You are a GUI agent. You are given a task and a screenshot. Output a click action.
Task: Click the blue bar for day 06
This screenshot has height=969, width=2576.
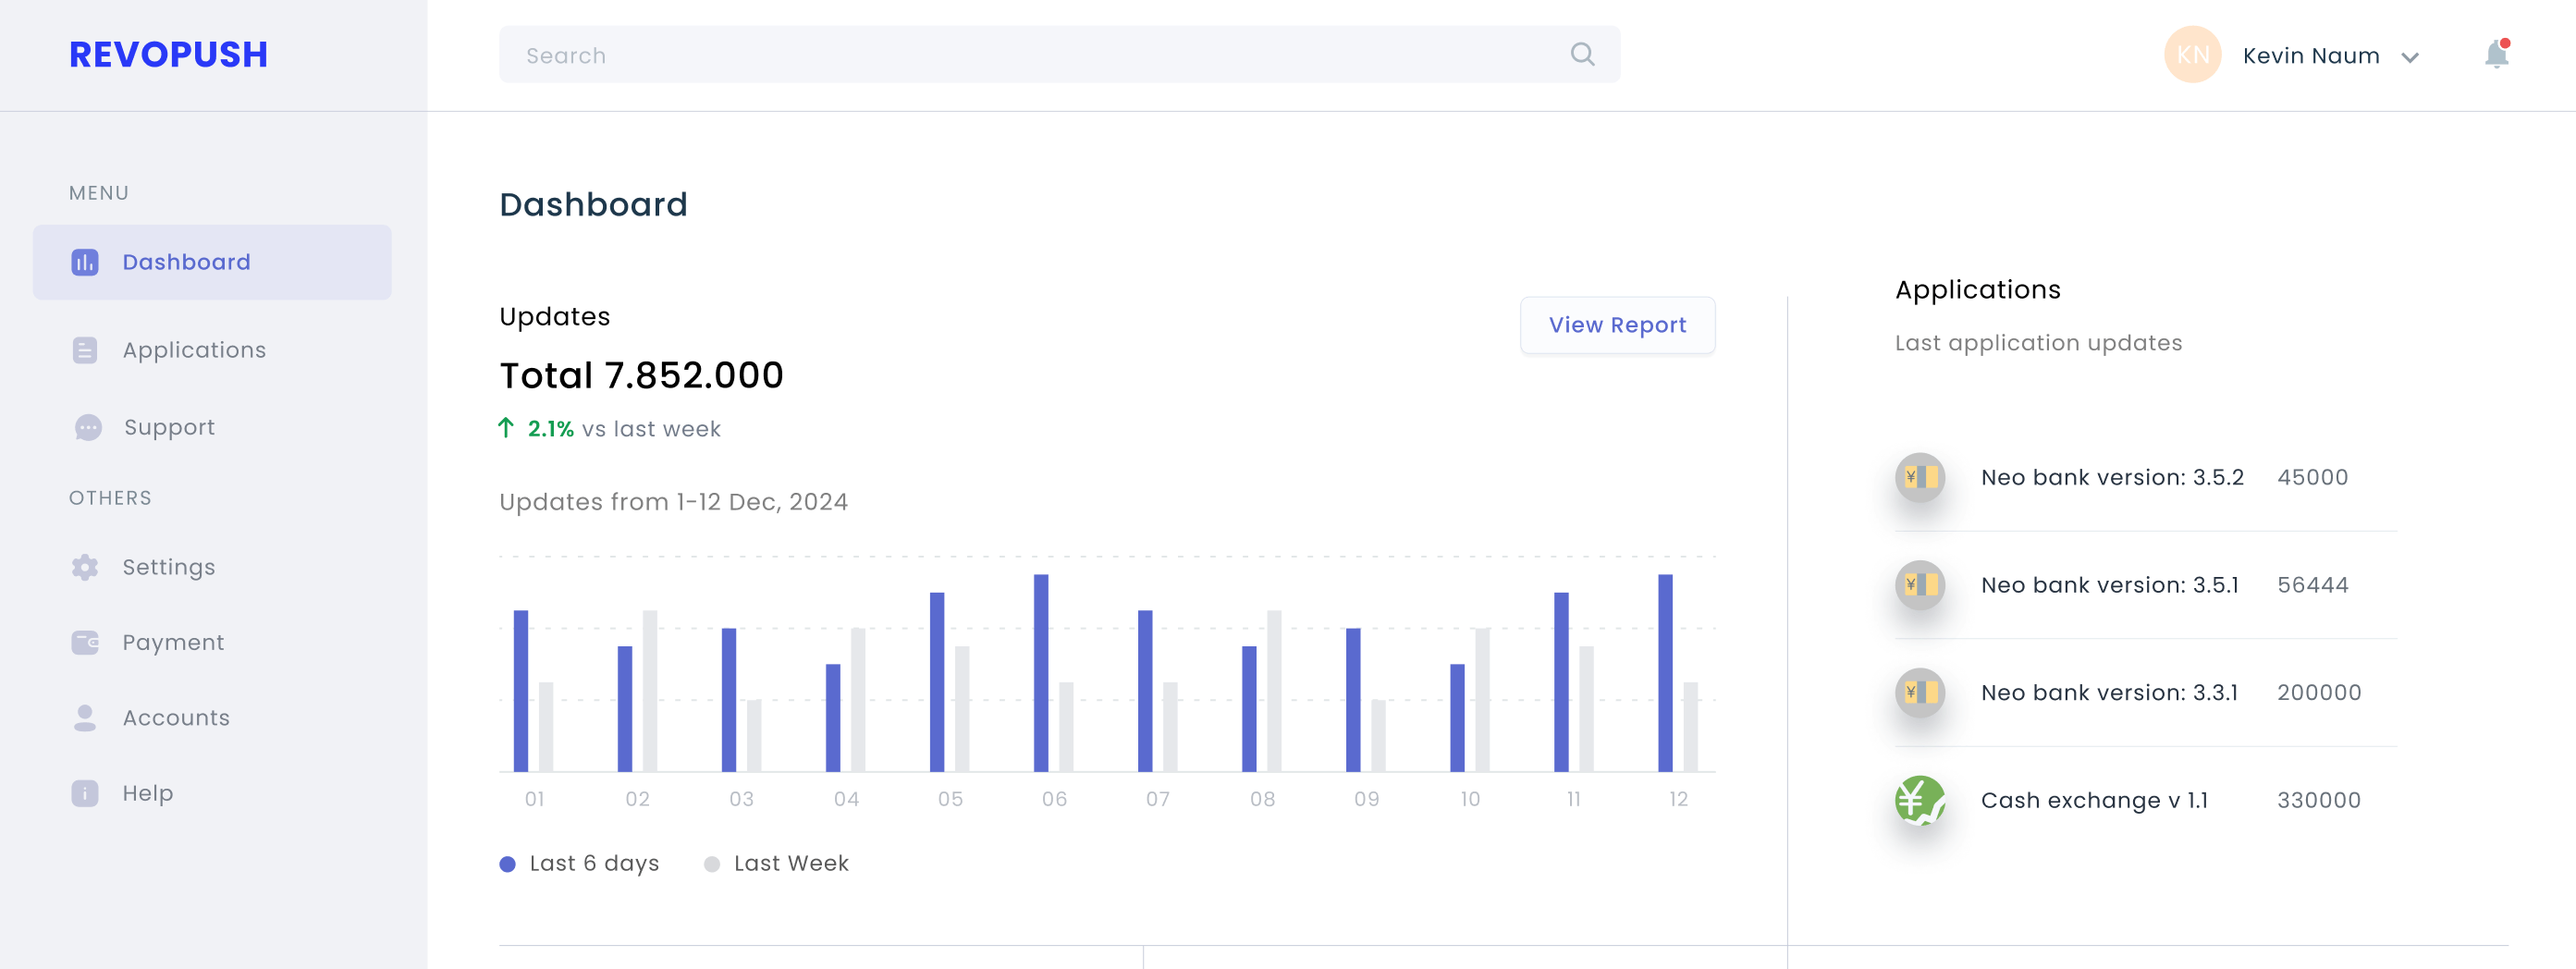coord(1041,672)
